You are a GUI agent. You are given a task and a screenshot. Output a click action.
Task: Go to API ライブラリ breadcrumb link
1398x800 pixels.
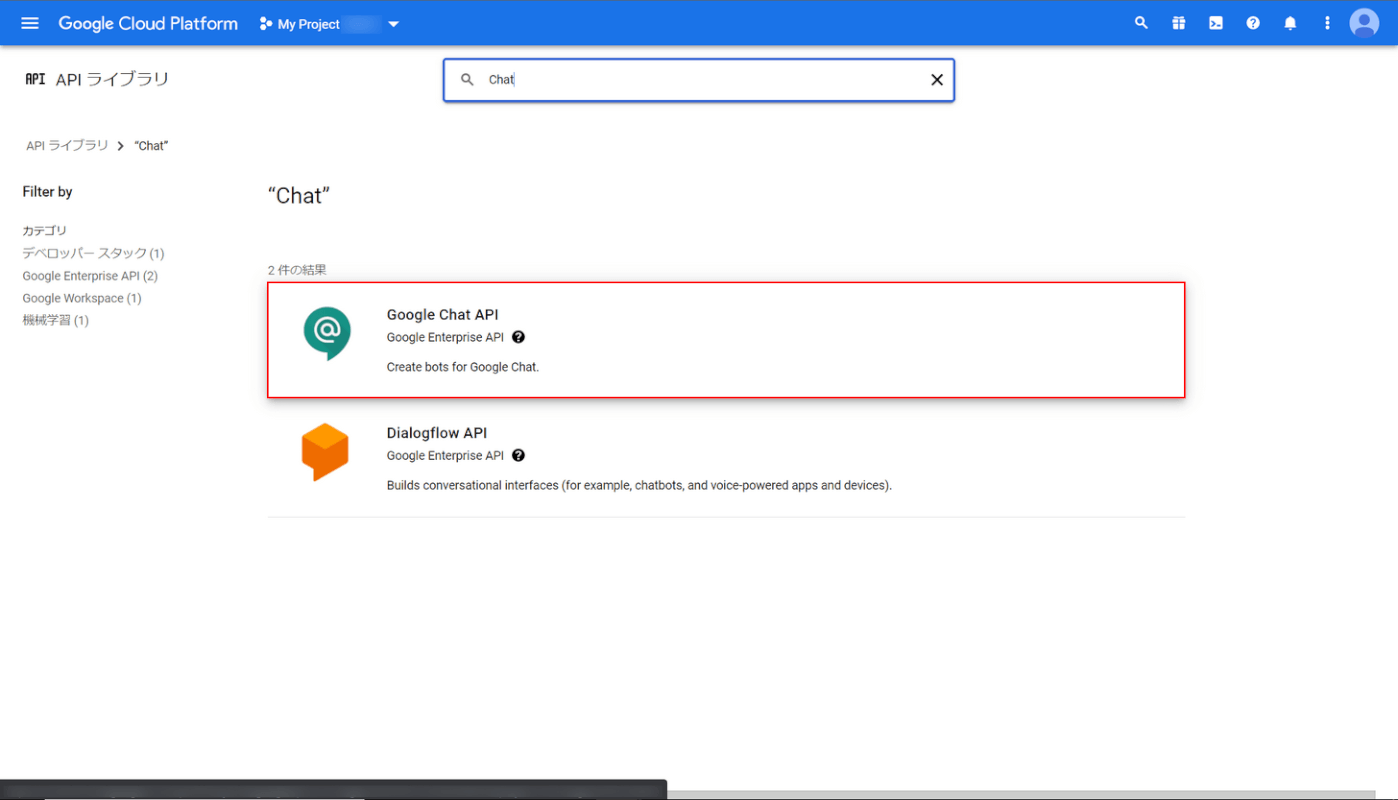(67, 146)
